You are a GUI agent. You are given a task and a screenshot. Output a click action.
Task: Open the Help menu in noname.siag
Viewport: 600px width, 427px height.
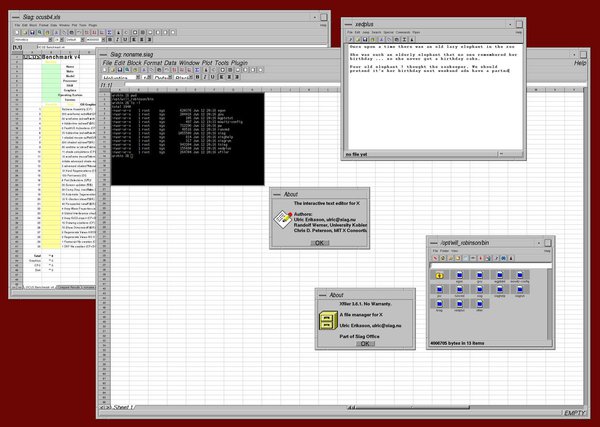pos(580,63)
